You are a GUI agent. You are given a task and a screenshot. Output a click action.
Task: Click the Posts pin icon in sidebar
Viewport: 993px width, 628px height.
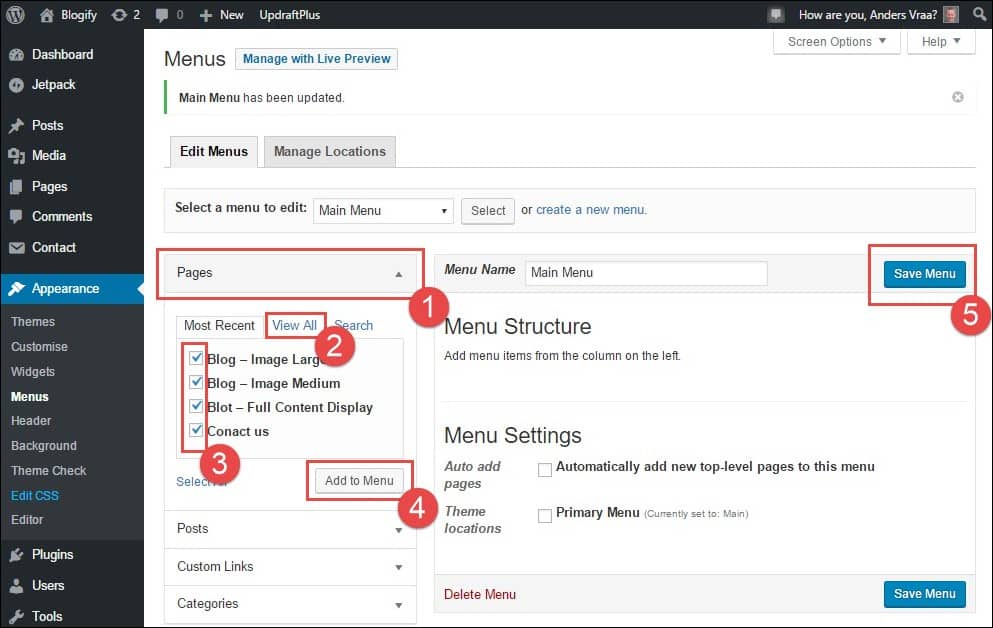pos(16,126)
